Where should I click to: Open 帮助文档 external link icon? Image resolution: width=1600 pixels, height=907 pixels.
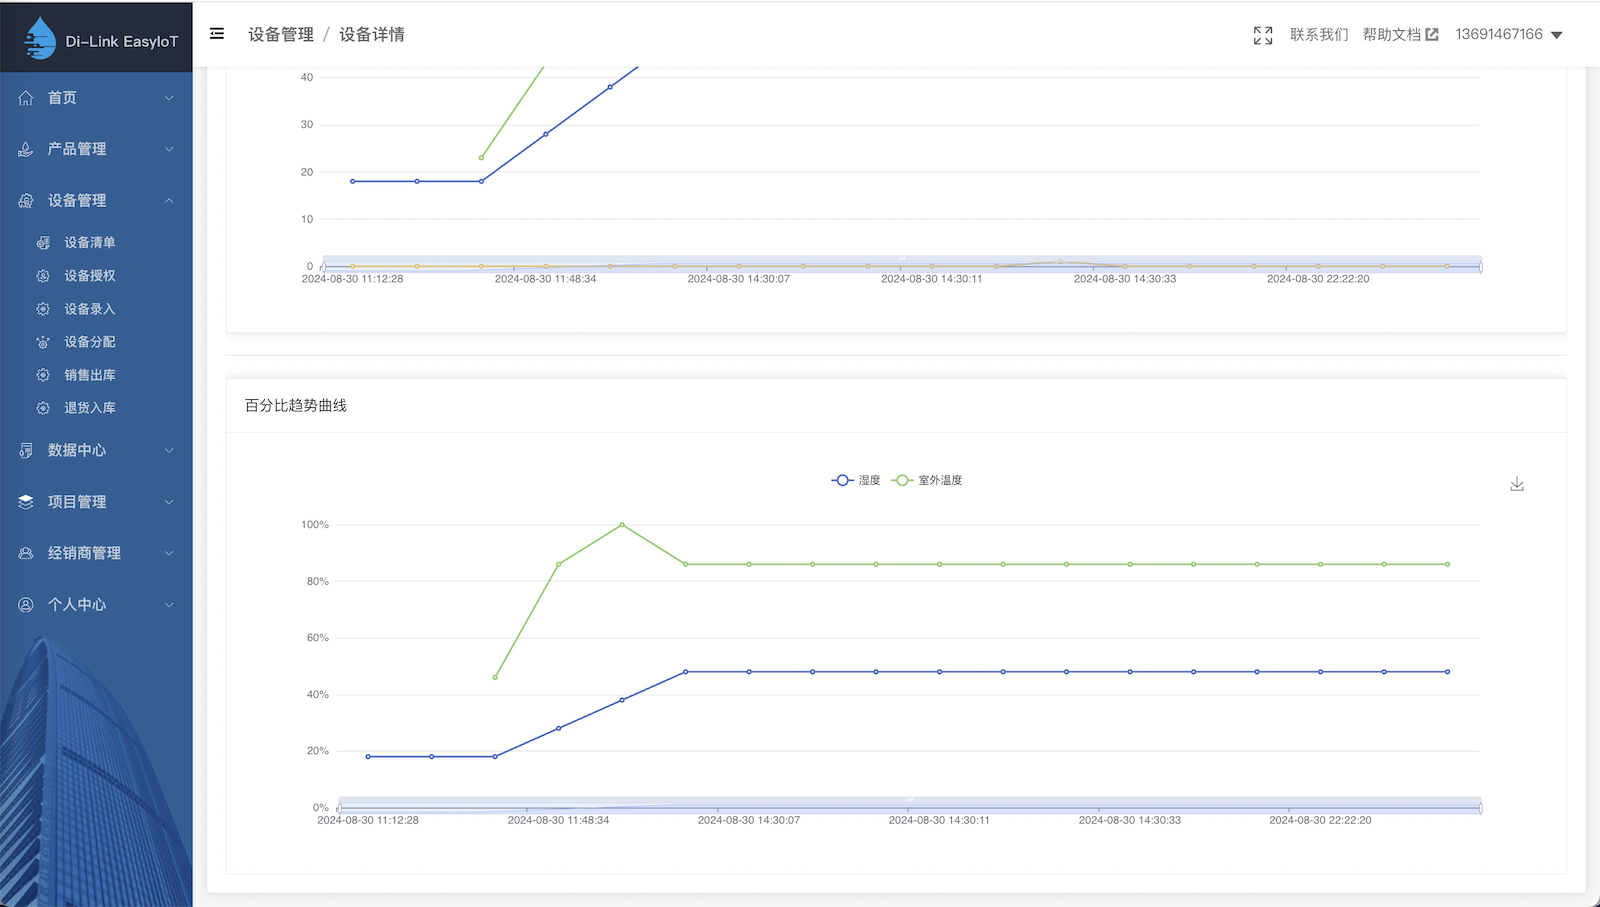(1432, 34)
